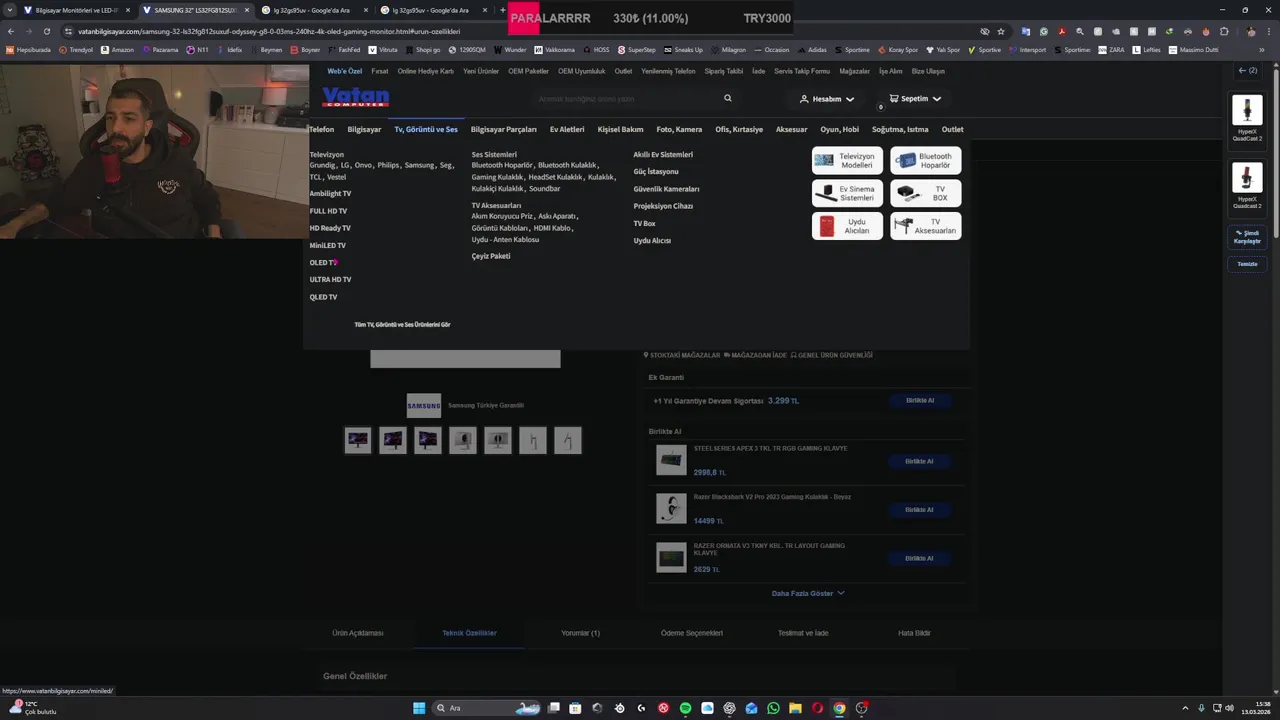Screen dimensions: 1280x720
Task: Open File Explorer from the taskbar
Action: tap(795, 708)
